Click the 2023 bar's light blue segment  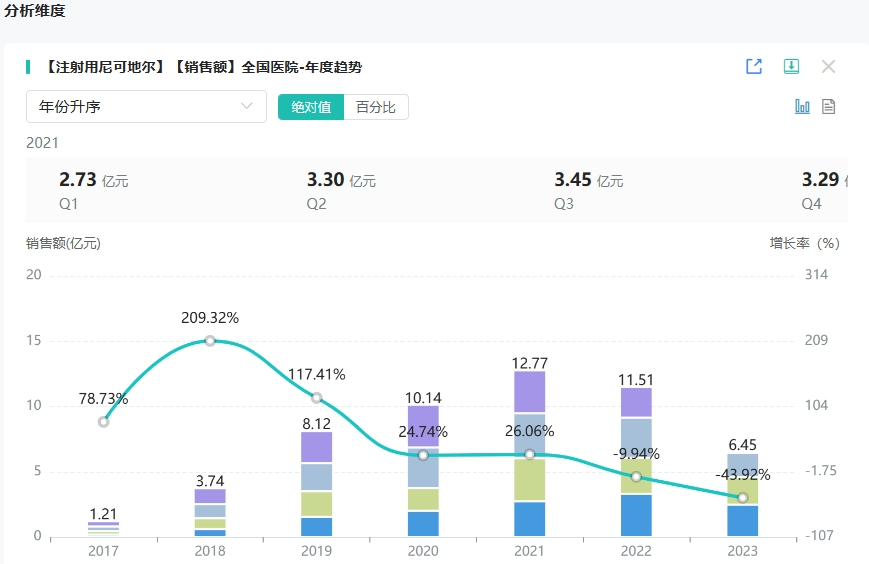742,464
